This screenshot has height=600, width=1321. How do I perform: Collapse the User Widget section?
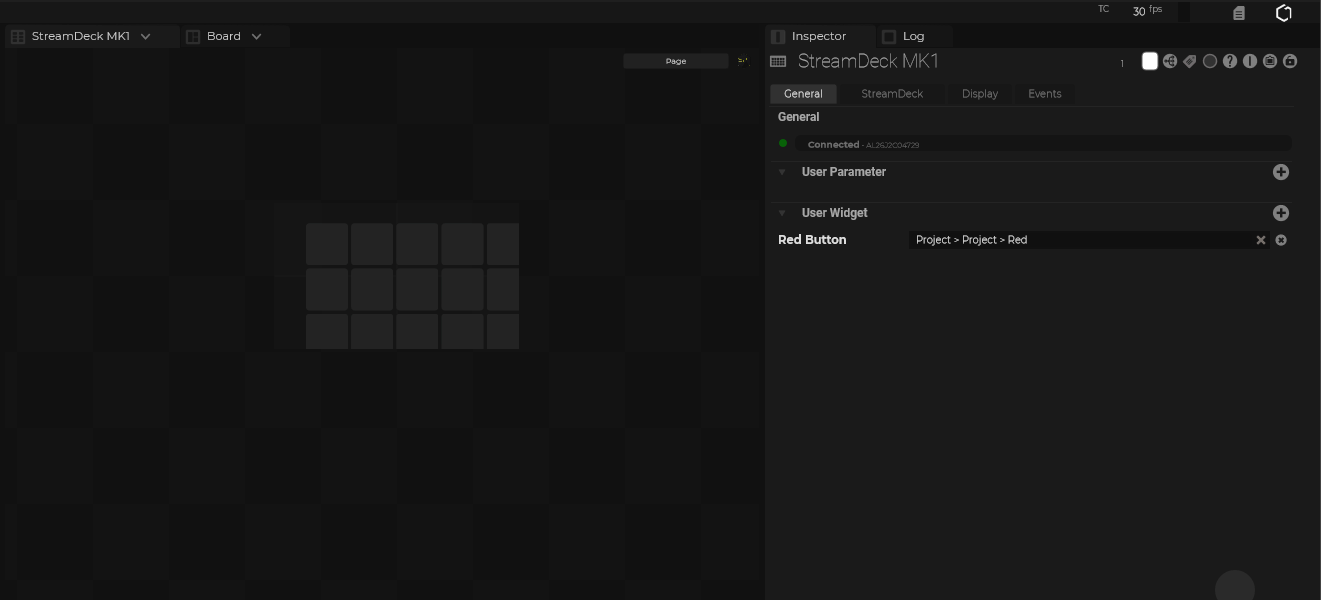click(783, 213)
